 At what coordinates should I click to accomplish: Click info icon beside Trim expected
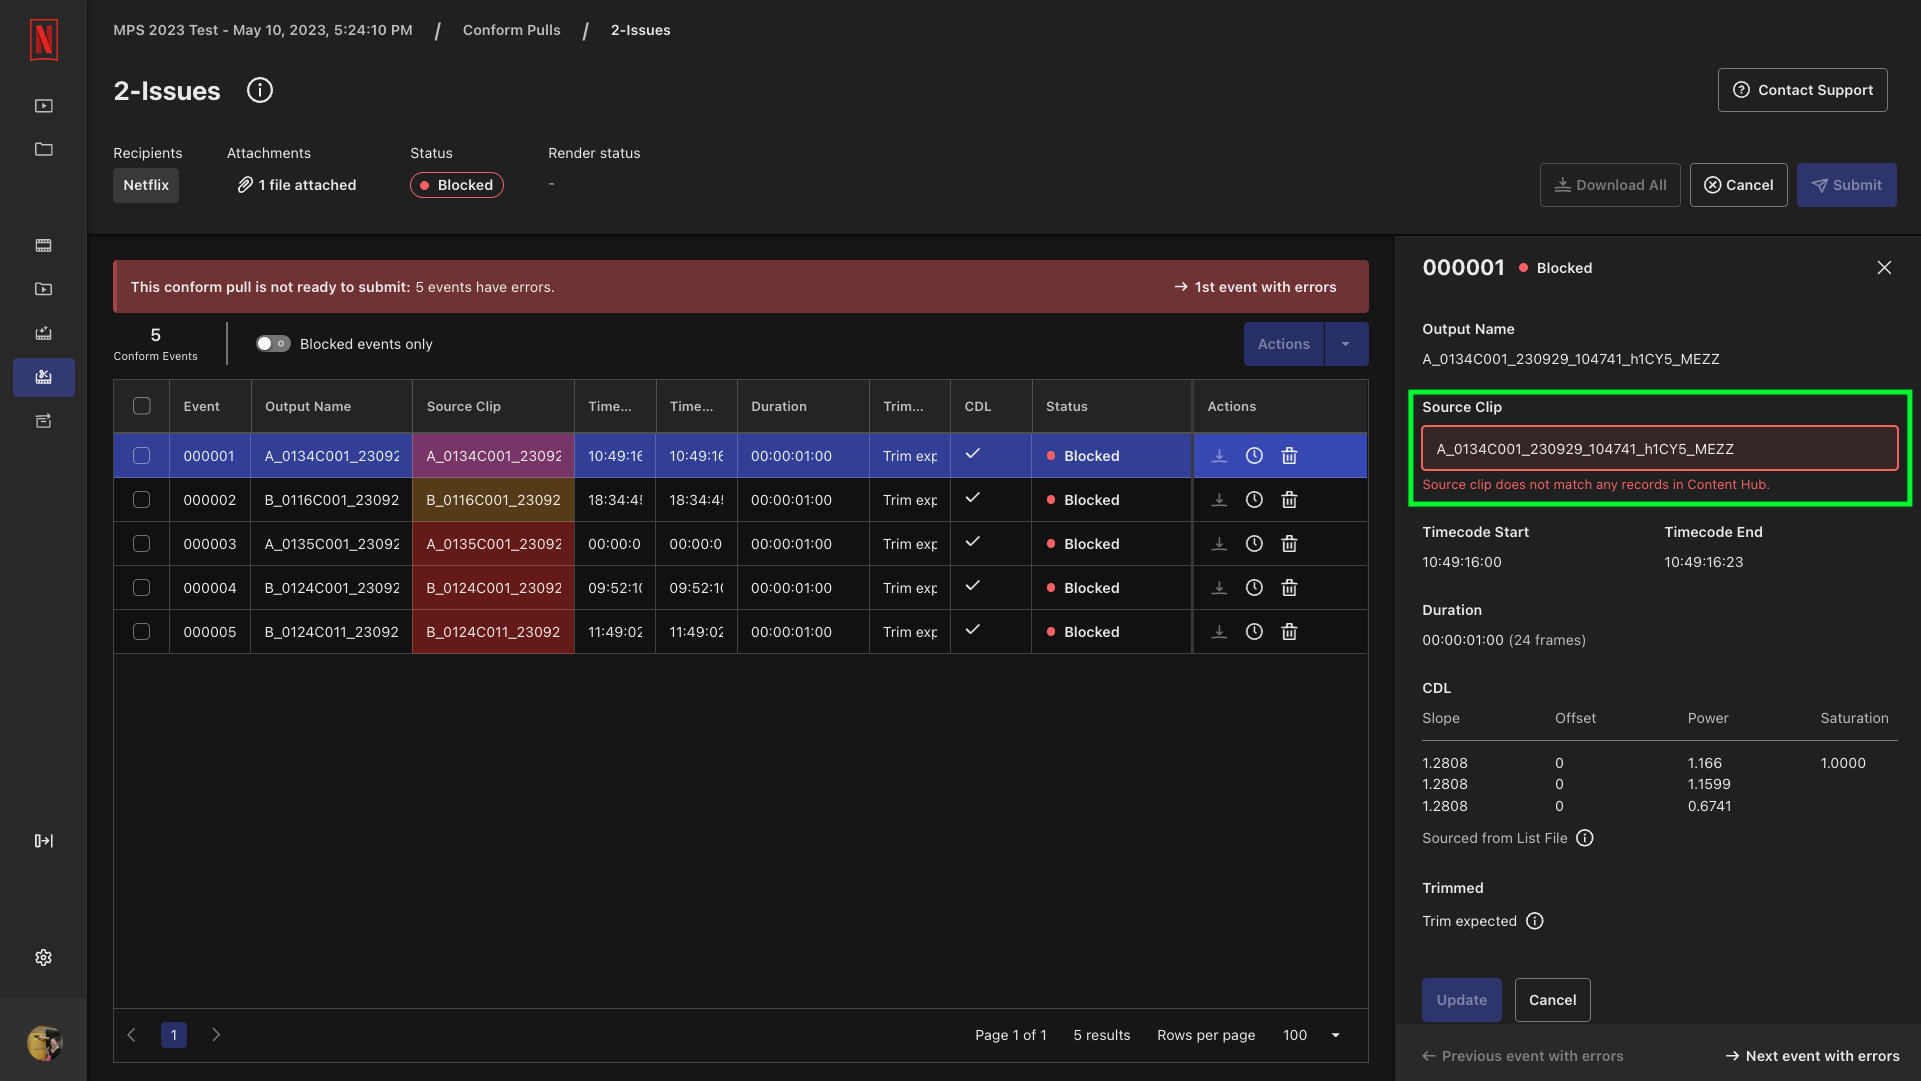point(1535,921)
